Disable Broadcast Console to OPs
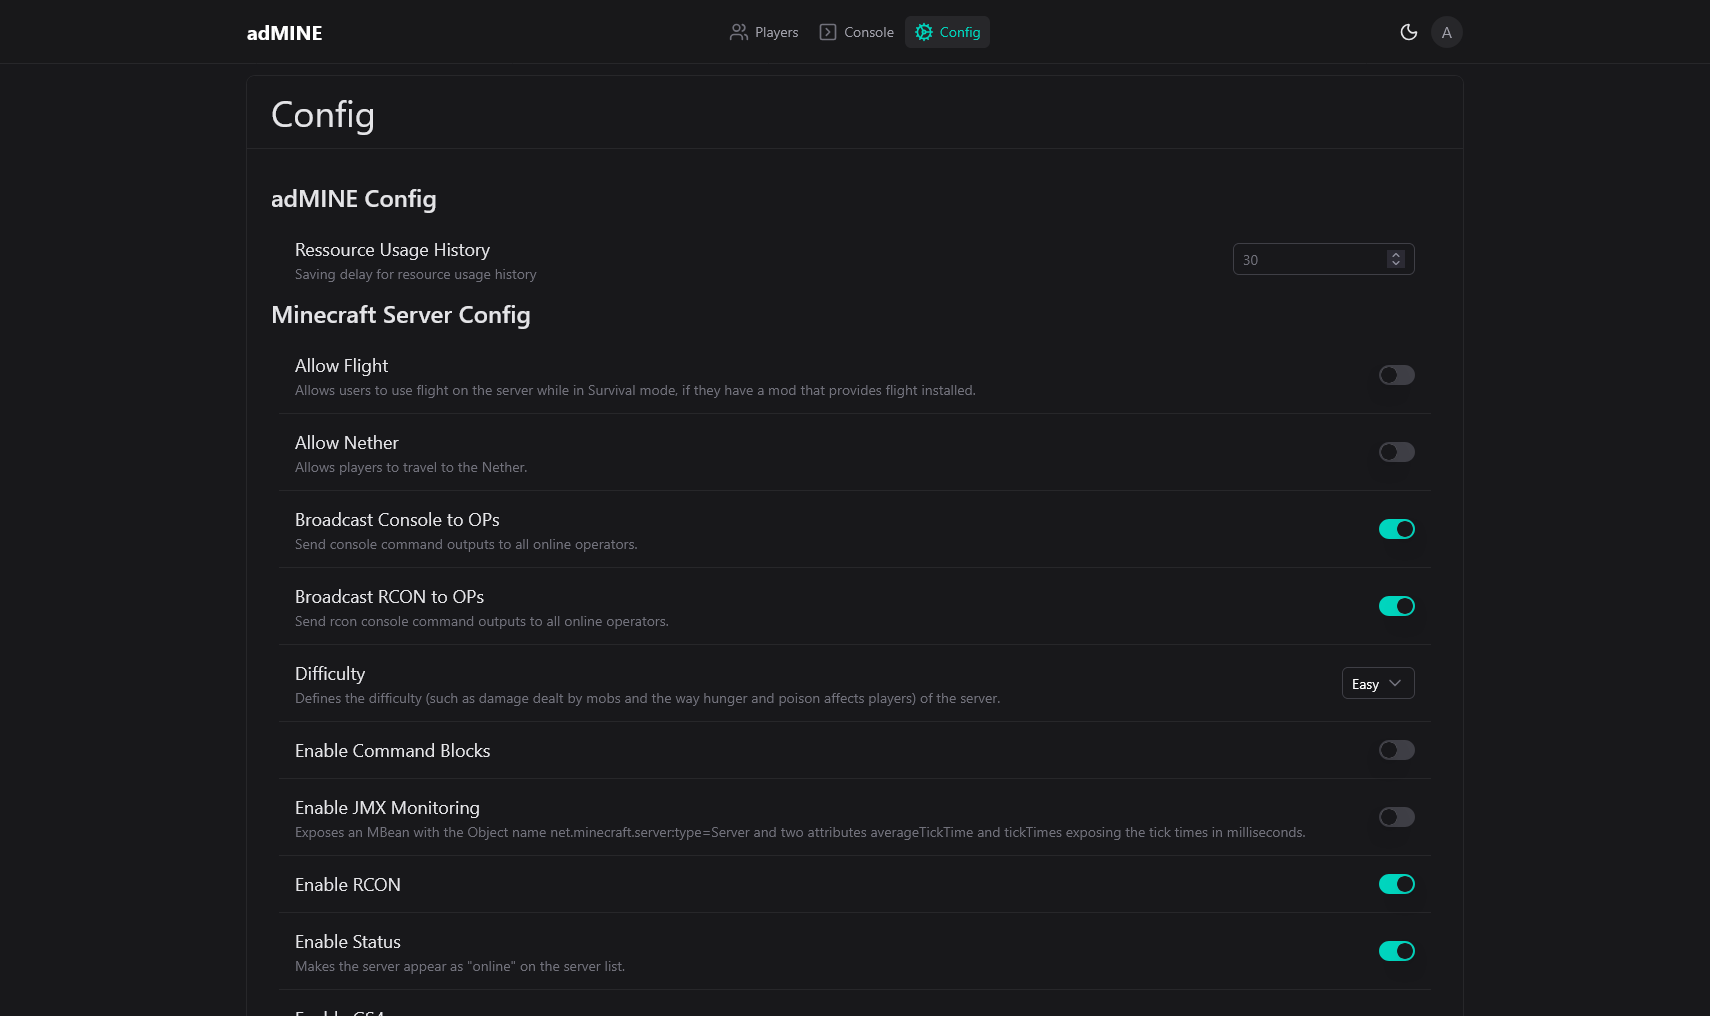 click(1396, 529)
